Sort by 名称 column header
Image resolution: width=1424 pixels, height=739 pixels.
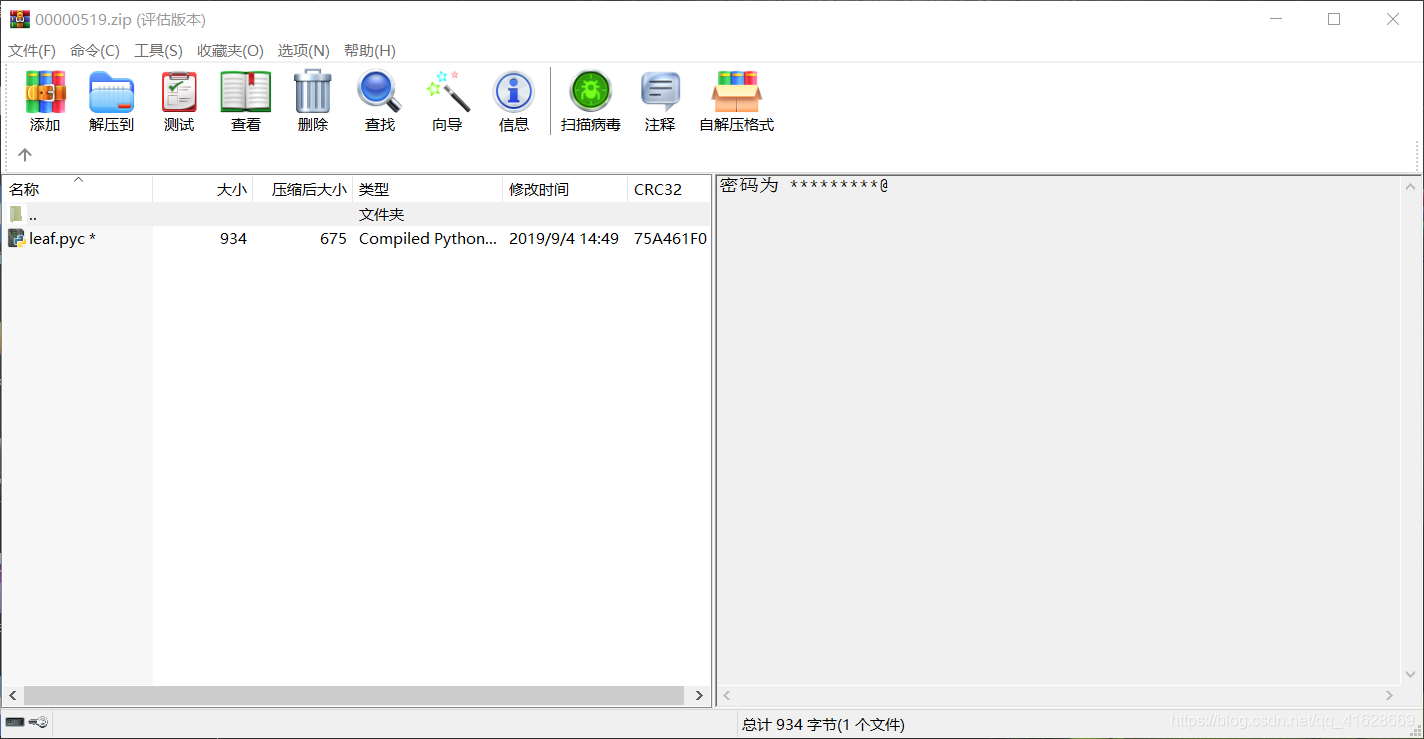point(77,189)
